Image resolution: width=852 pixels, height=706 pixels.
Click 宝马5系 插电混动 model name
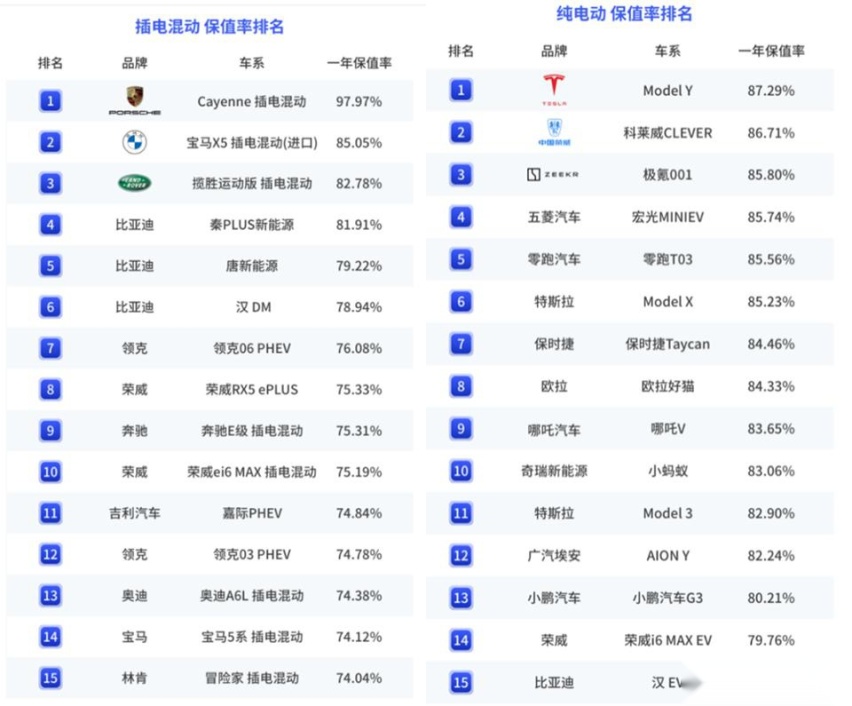252,637
